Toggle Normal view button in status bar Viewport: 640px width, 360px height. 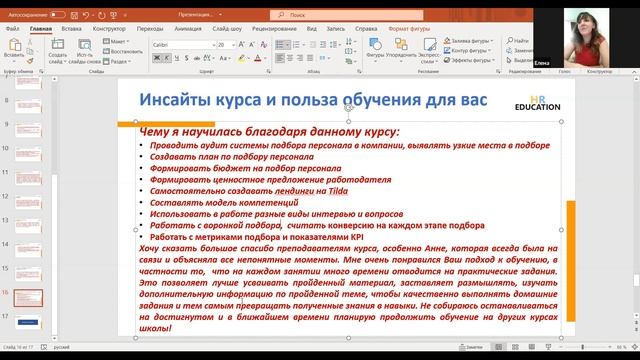click(x=499, y=347)
